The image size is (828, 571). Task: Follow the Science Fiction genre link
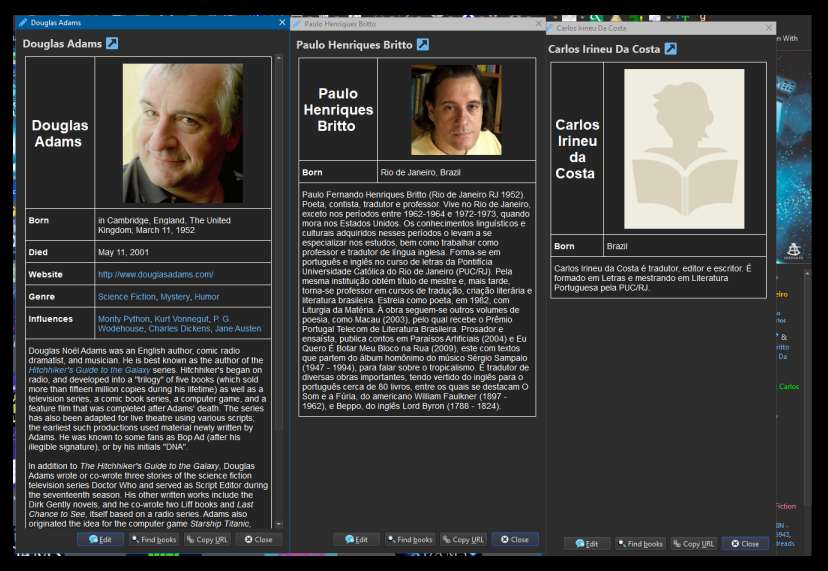click(x=127, y=297)
